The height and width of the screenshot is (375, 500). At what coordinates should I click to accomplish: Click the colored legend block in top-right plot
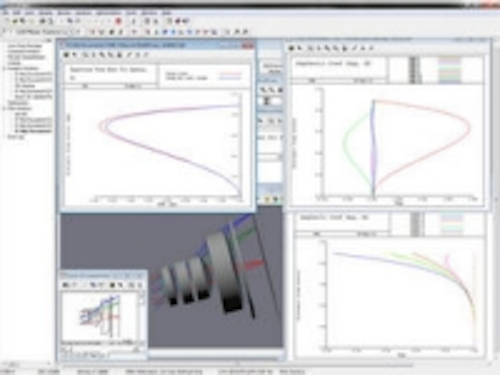450,69
